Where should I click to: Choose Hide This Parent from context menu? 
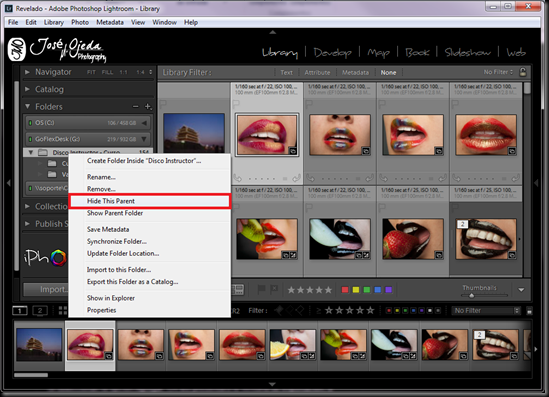click(150, 201)
